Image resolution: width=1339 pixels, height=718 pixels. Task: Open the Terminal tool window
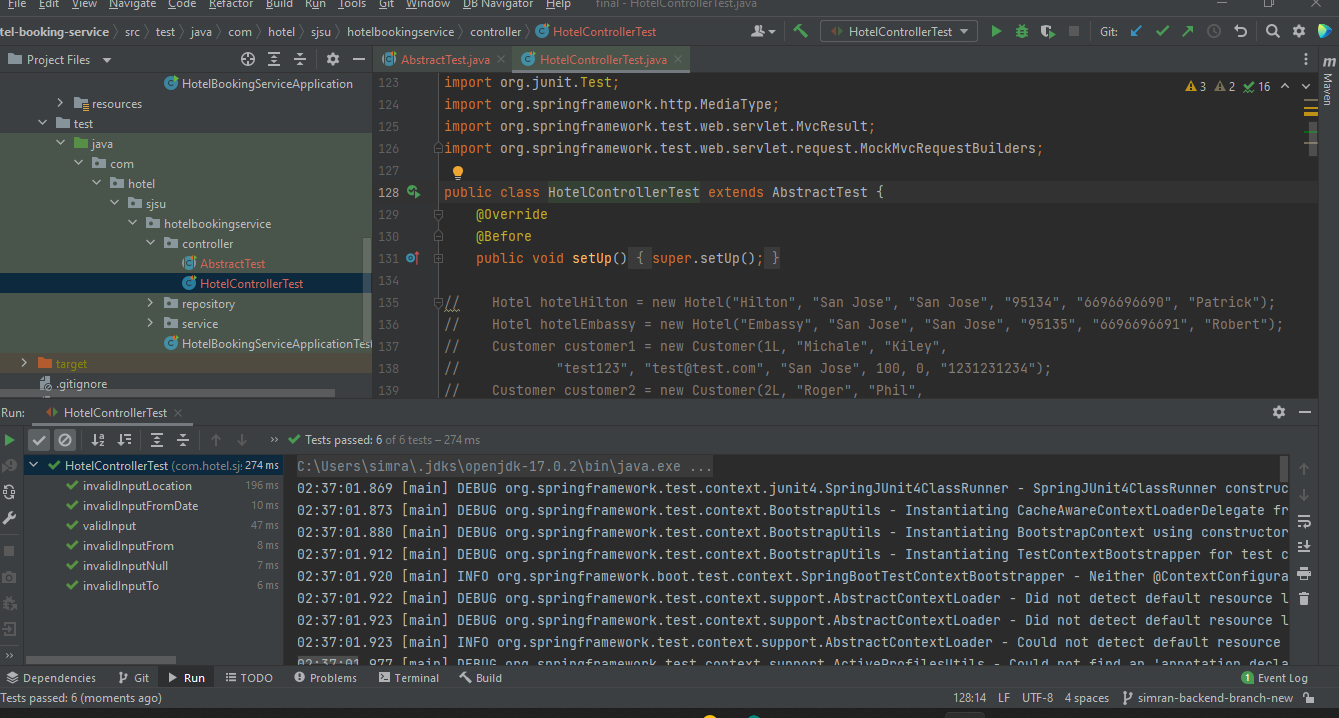click(408, 677)
